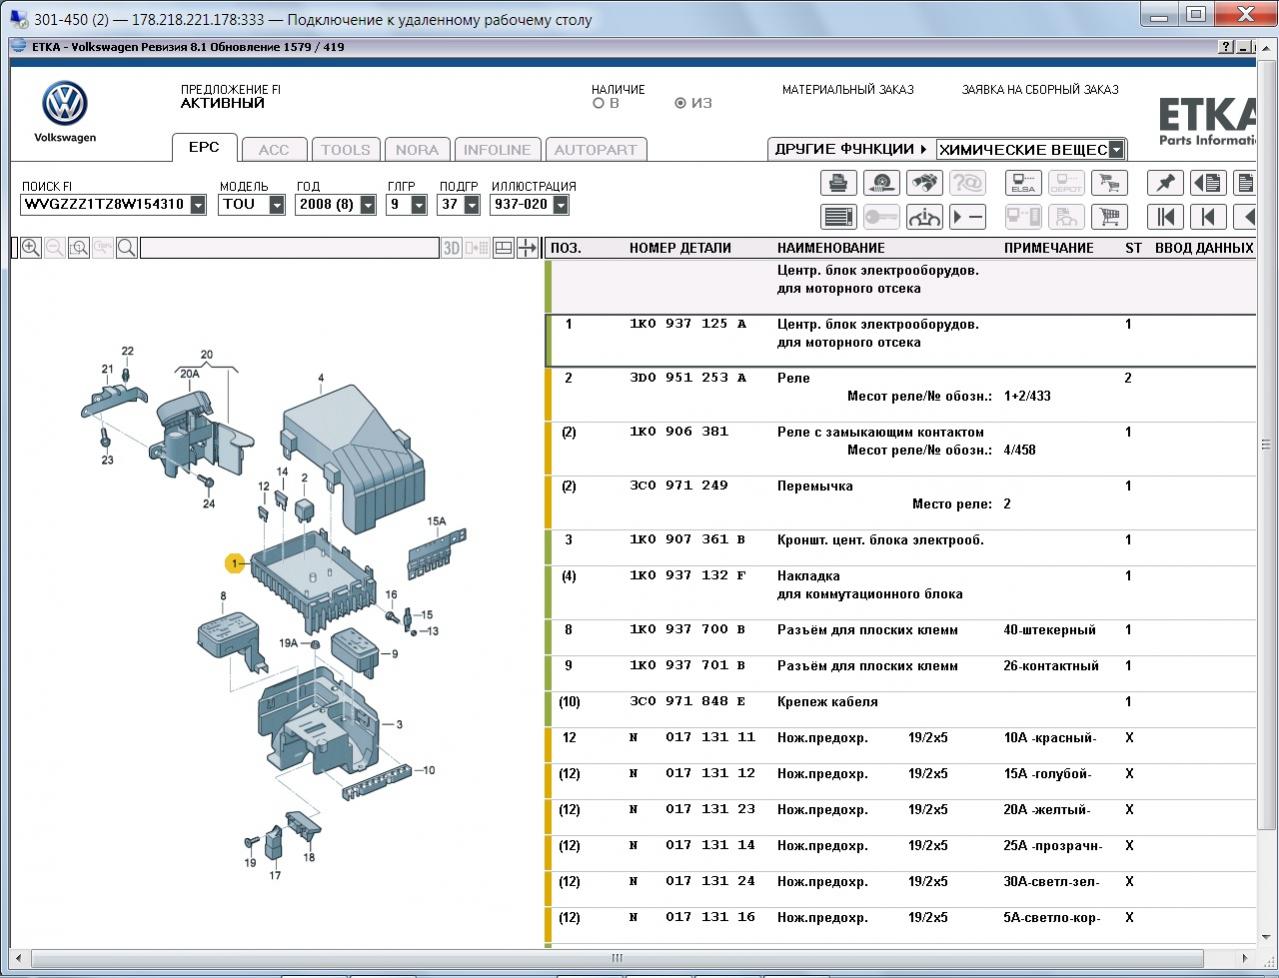Click the ETKA help question mark button
This screenshot has height=978, width=1279.
(1226, 47)
